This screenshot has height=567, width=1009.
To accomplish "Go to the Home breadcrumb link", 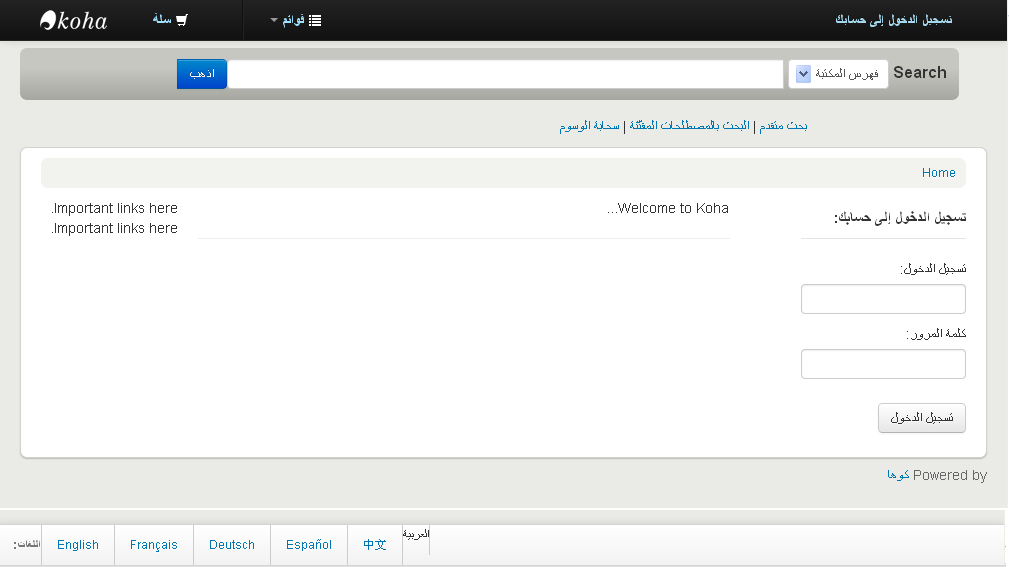I will pyautogui.click(x=938, y=173).
